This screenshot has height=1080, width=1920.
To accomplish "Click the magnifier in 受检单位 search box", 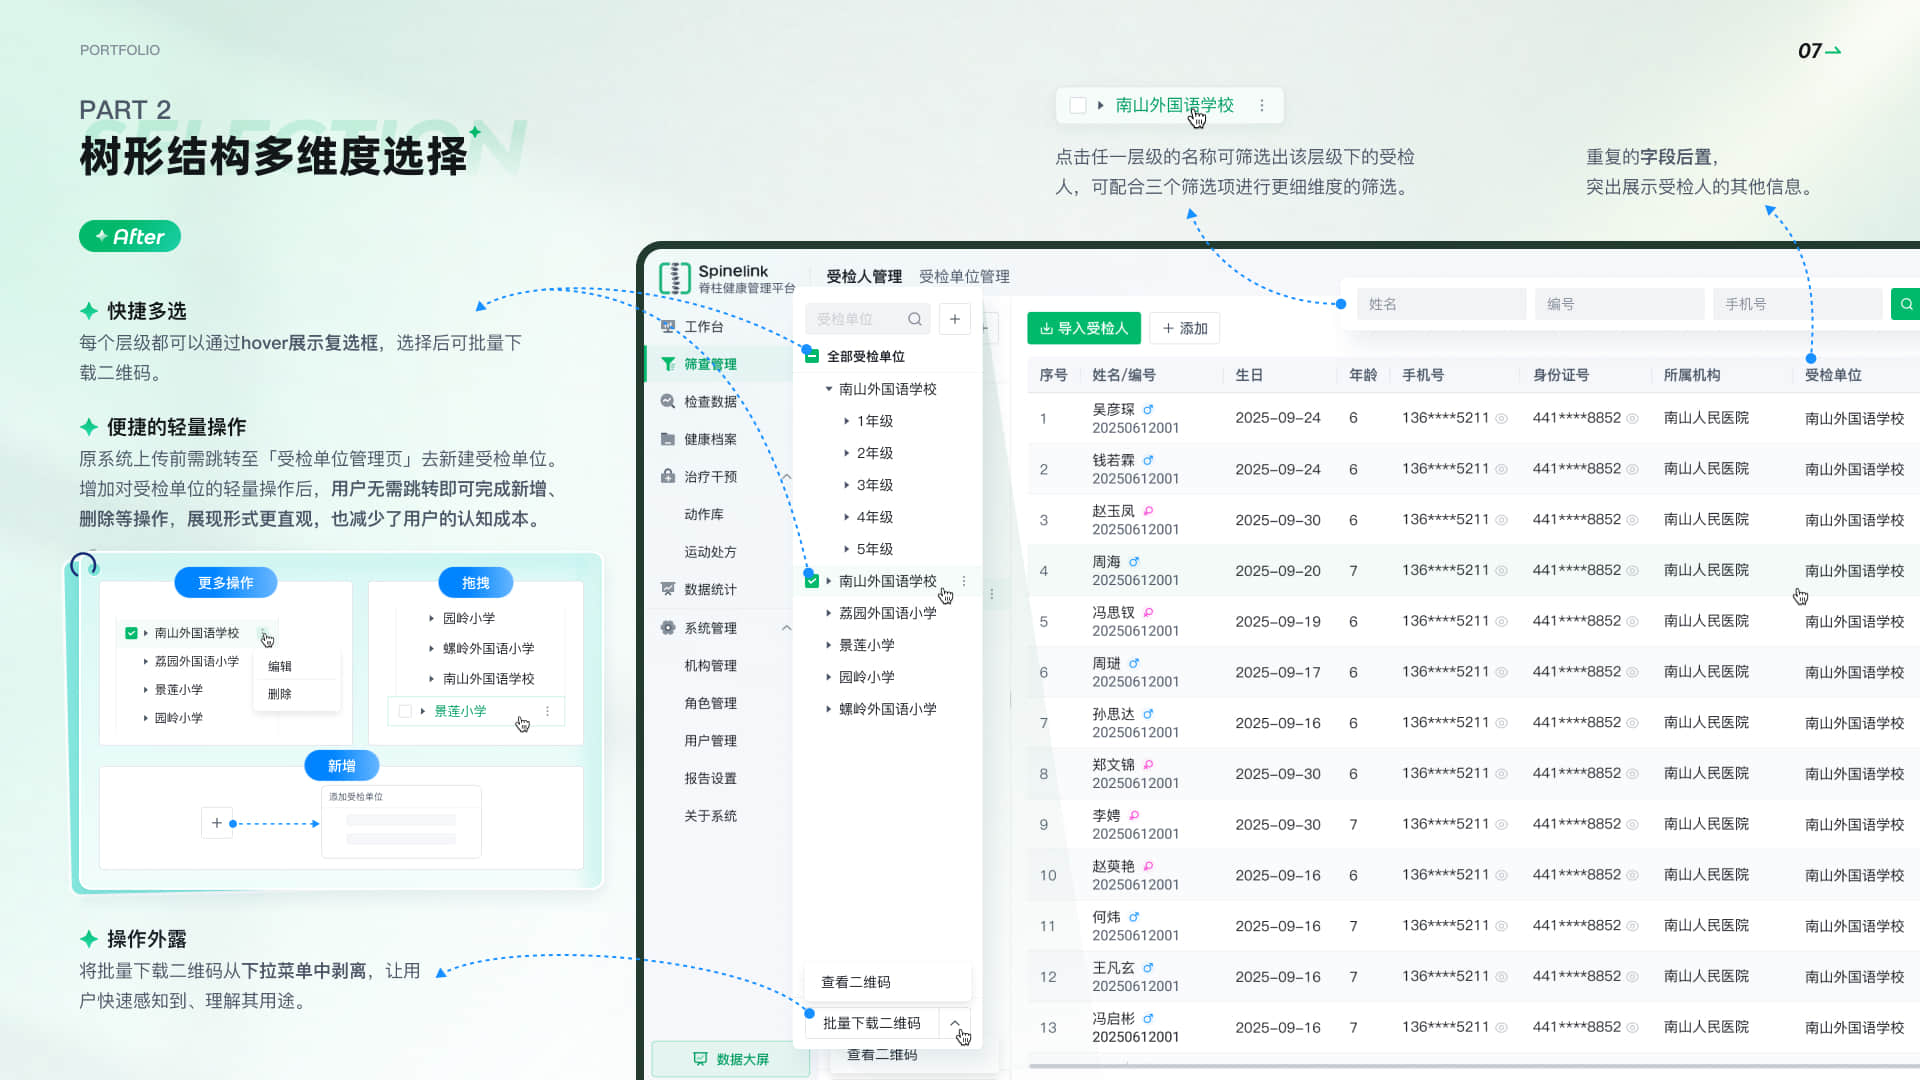I will [x=915, y=319].
